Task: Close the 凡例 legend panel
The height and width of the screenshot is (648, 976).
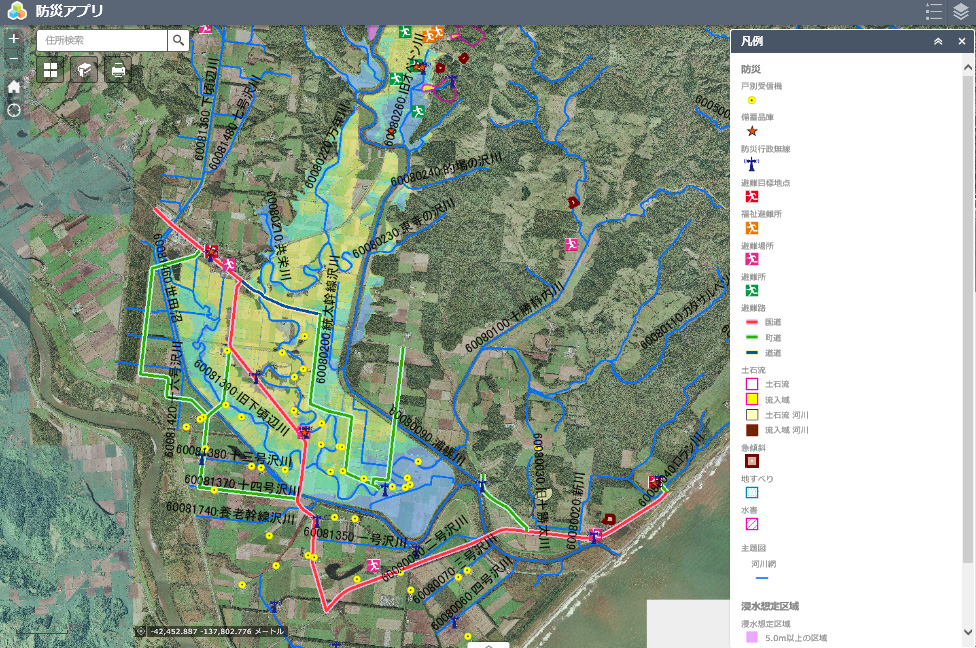Action: pos(962,42)
